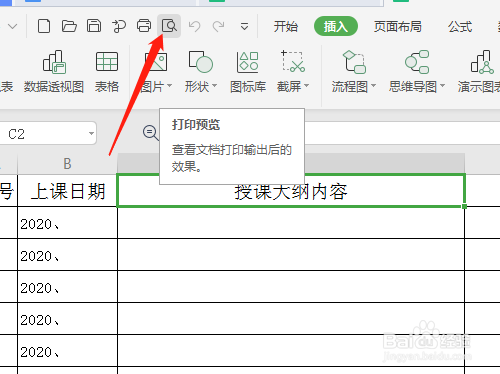The image size is (500, 374).
Task: Expand the 图片 dropdown arrow
Action: tap(170, 86)
